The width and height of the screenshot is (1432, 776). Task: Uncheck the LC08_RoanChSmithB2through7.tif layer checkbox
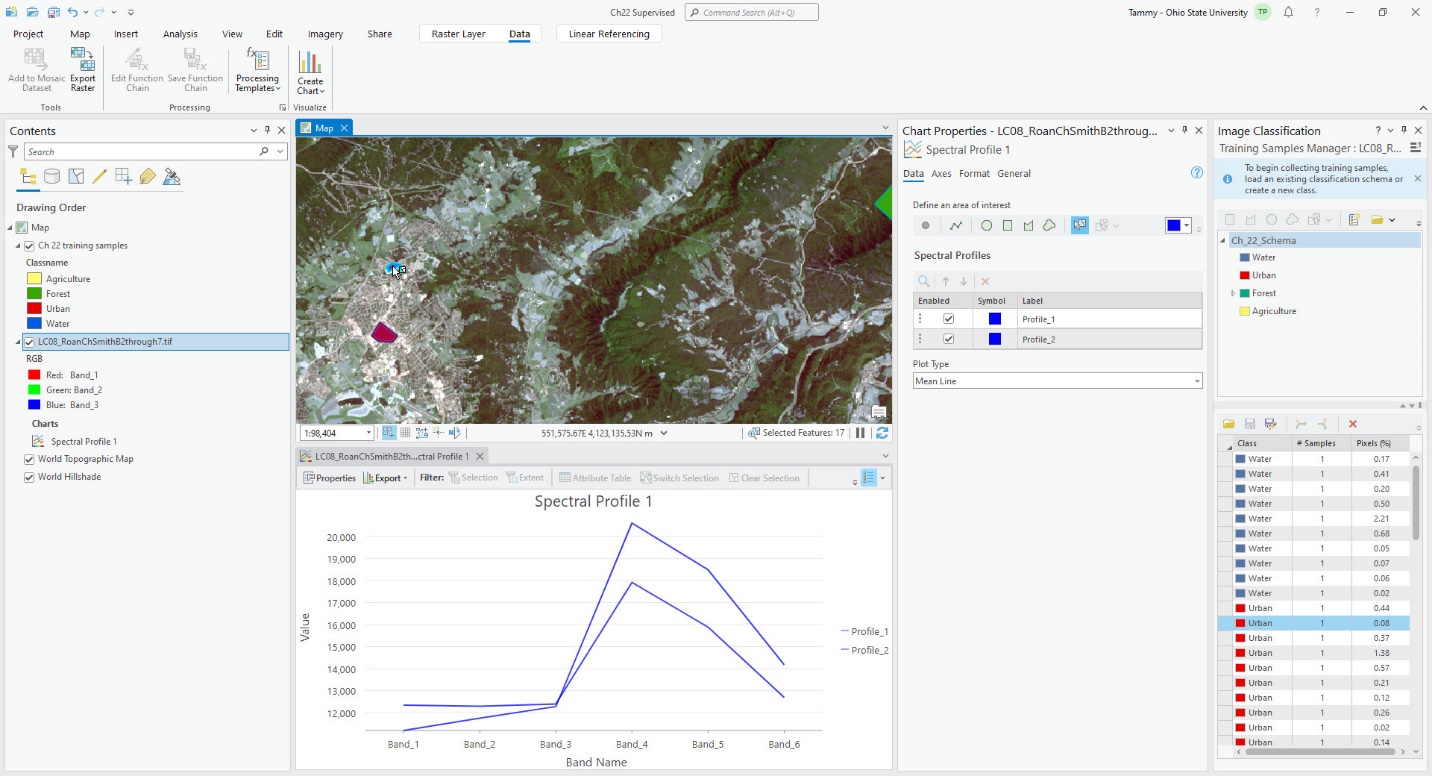pos(29,342)
